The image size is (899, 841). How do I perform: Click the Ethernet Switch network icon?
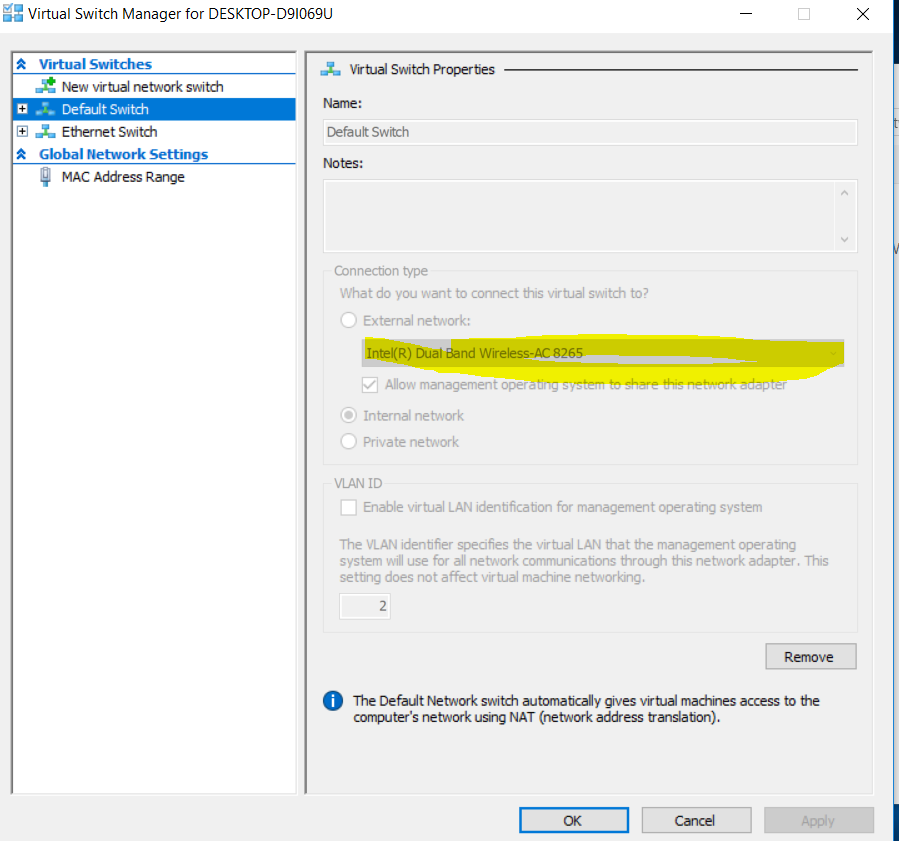point(46,131)
